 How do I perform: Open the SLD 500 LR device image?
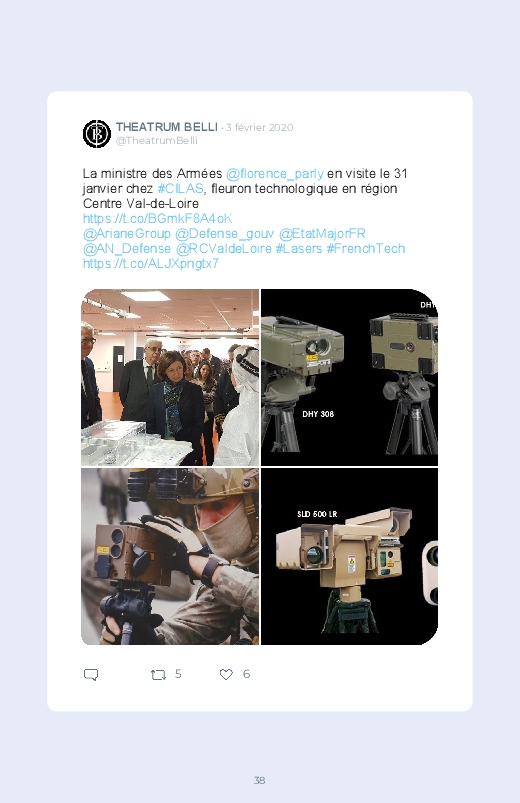pos(349,556)
